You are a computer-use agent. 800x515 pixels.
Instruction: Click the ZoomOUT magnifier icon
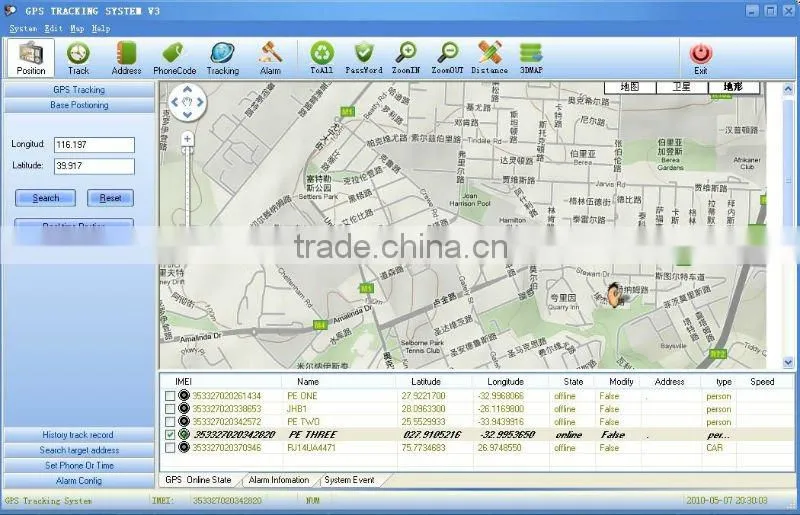coord(448,53)
